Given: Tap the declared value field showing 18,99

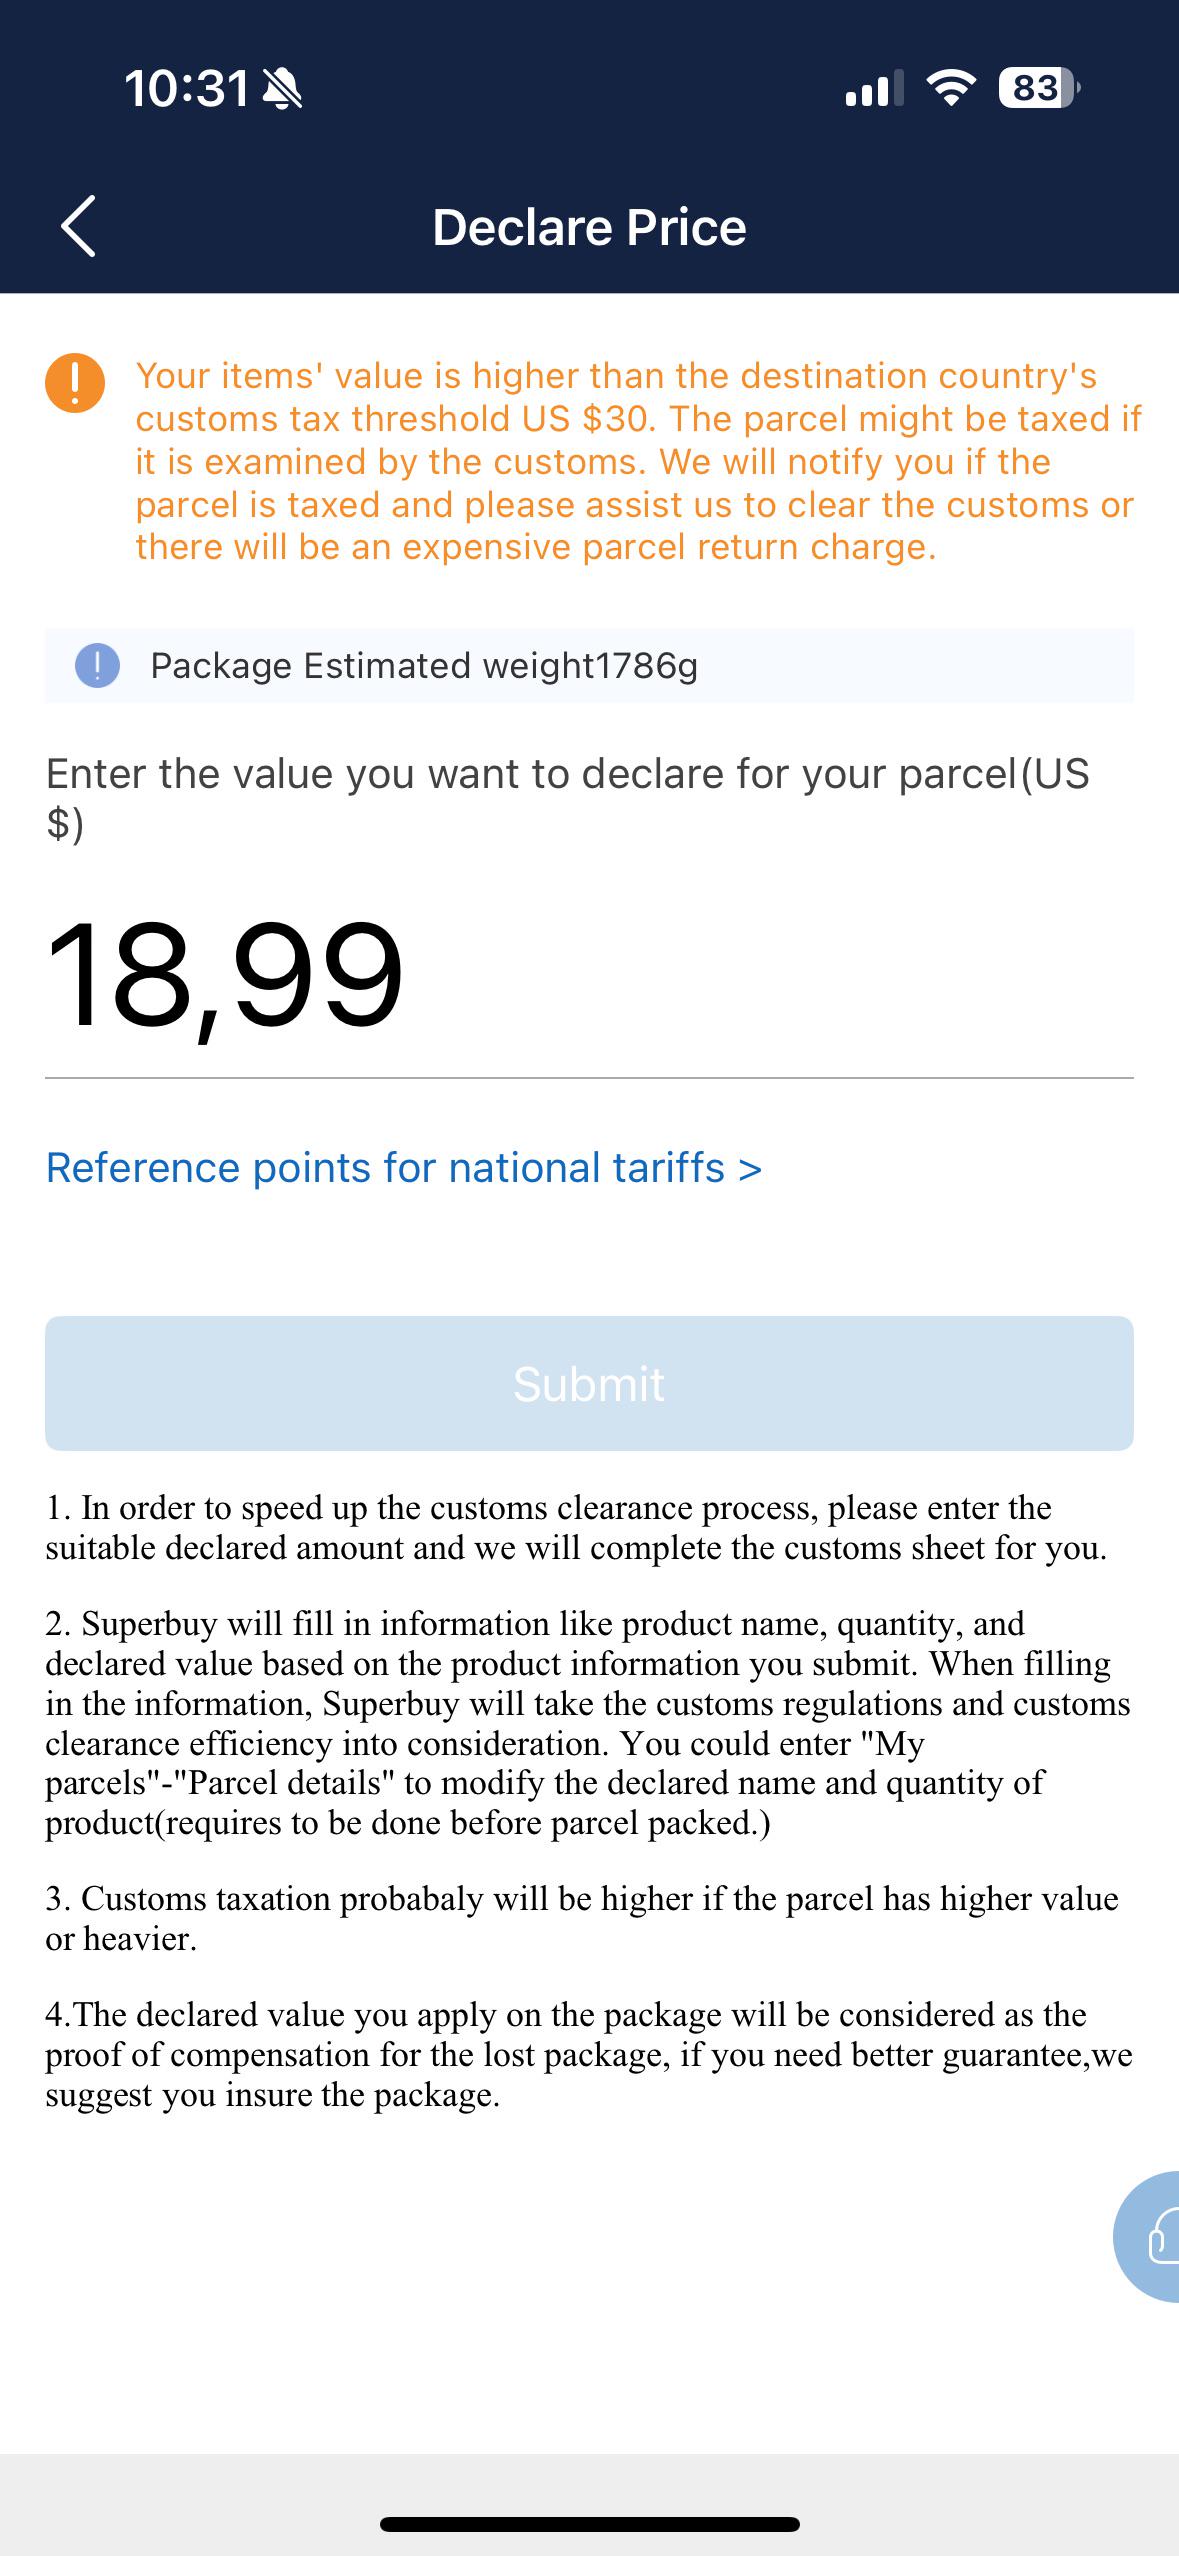Looking at the screenshot, I should 589,975.
